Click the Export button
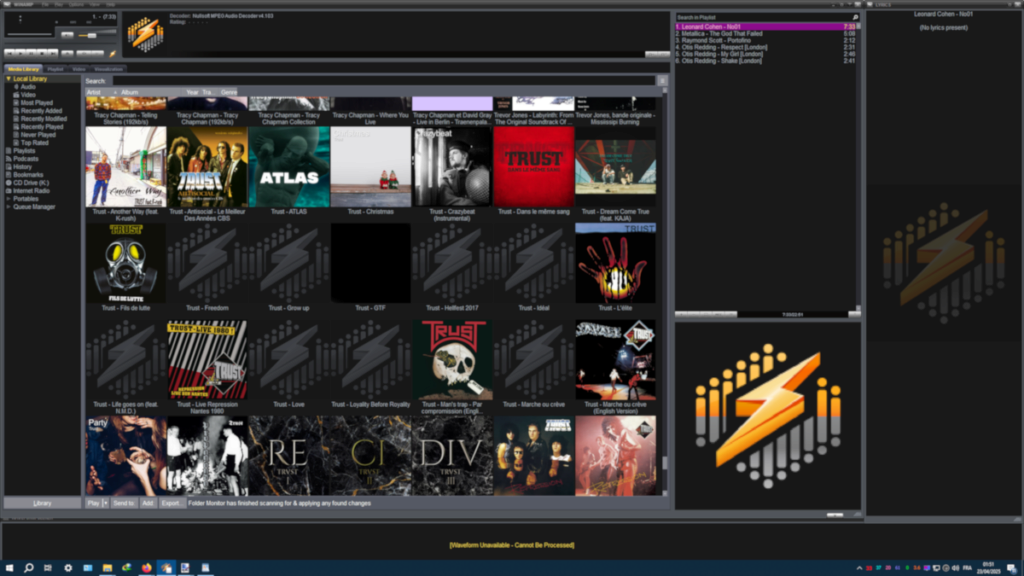Viewport: 1024px width, 576px height. click(171, 504)
